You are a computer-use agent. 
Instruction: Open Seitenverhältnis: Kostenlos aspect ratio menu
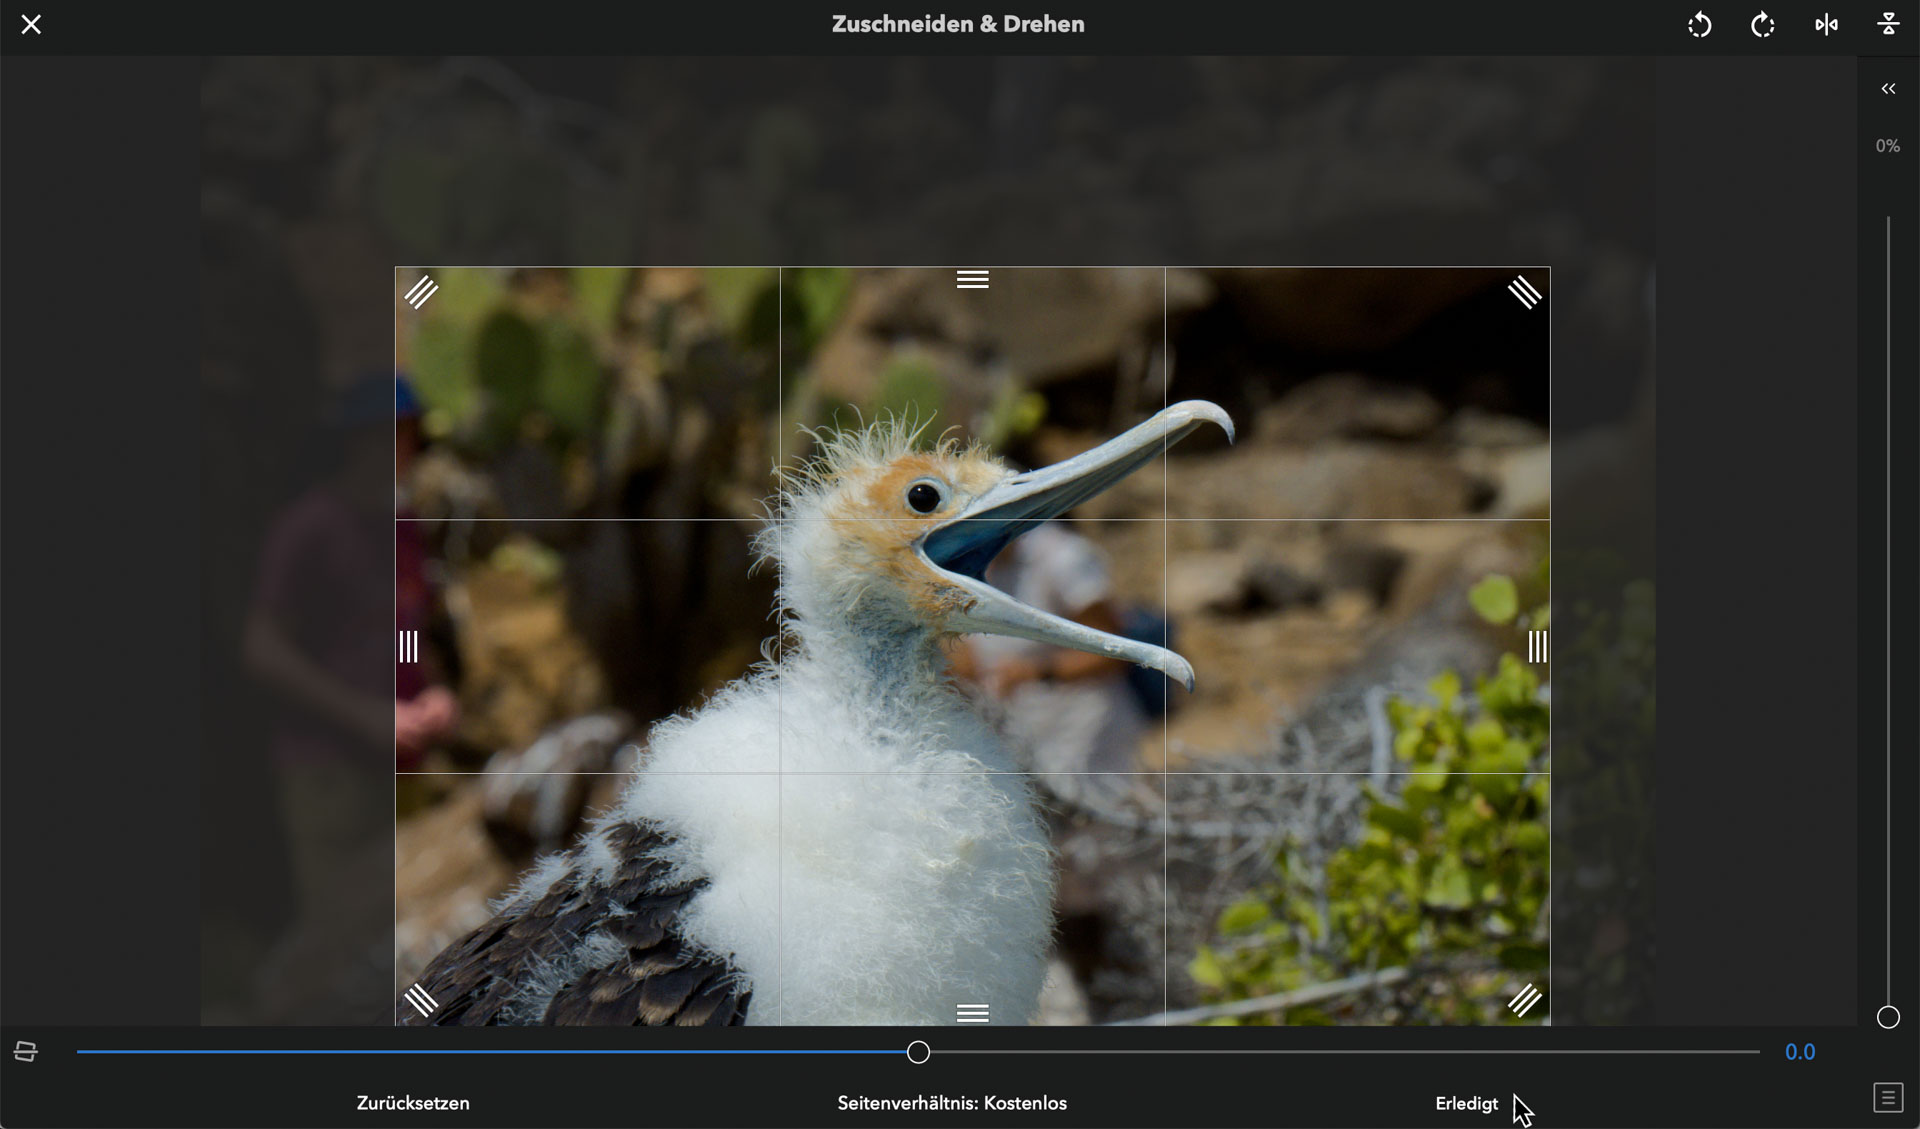pos(952,1103)
